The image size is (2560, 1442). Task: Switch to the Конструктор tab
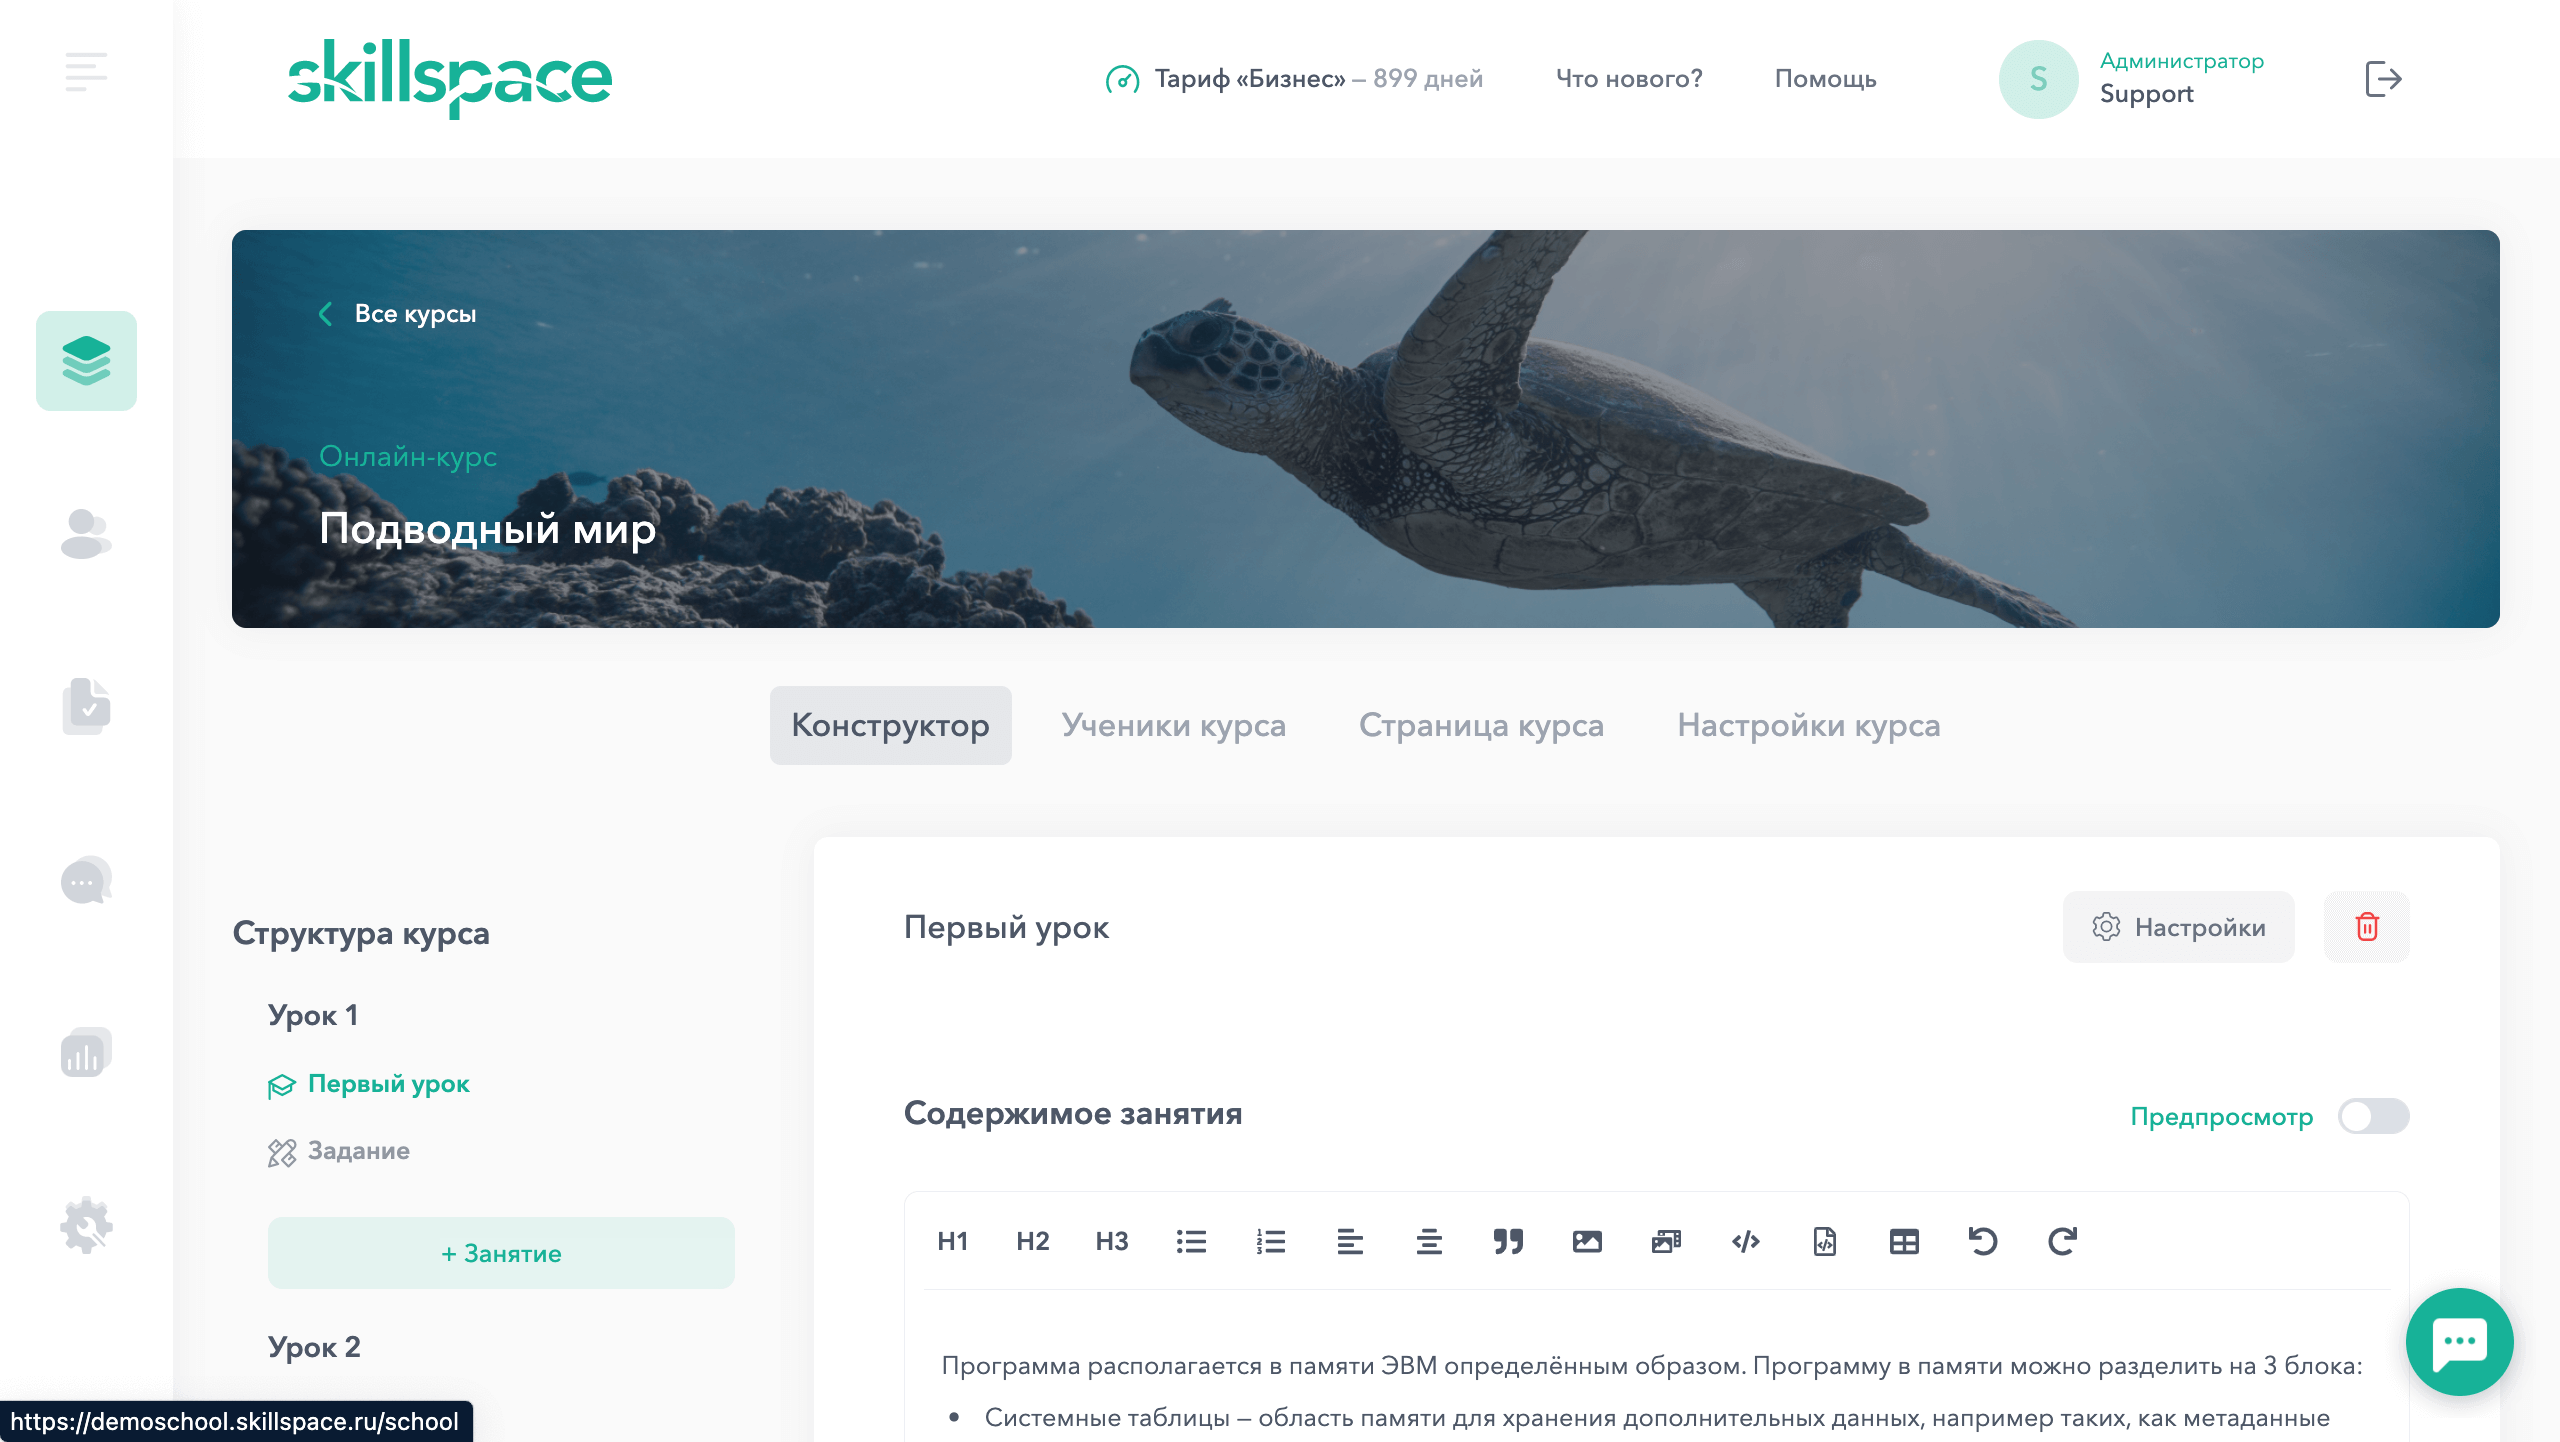[x=890, y=725]
